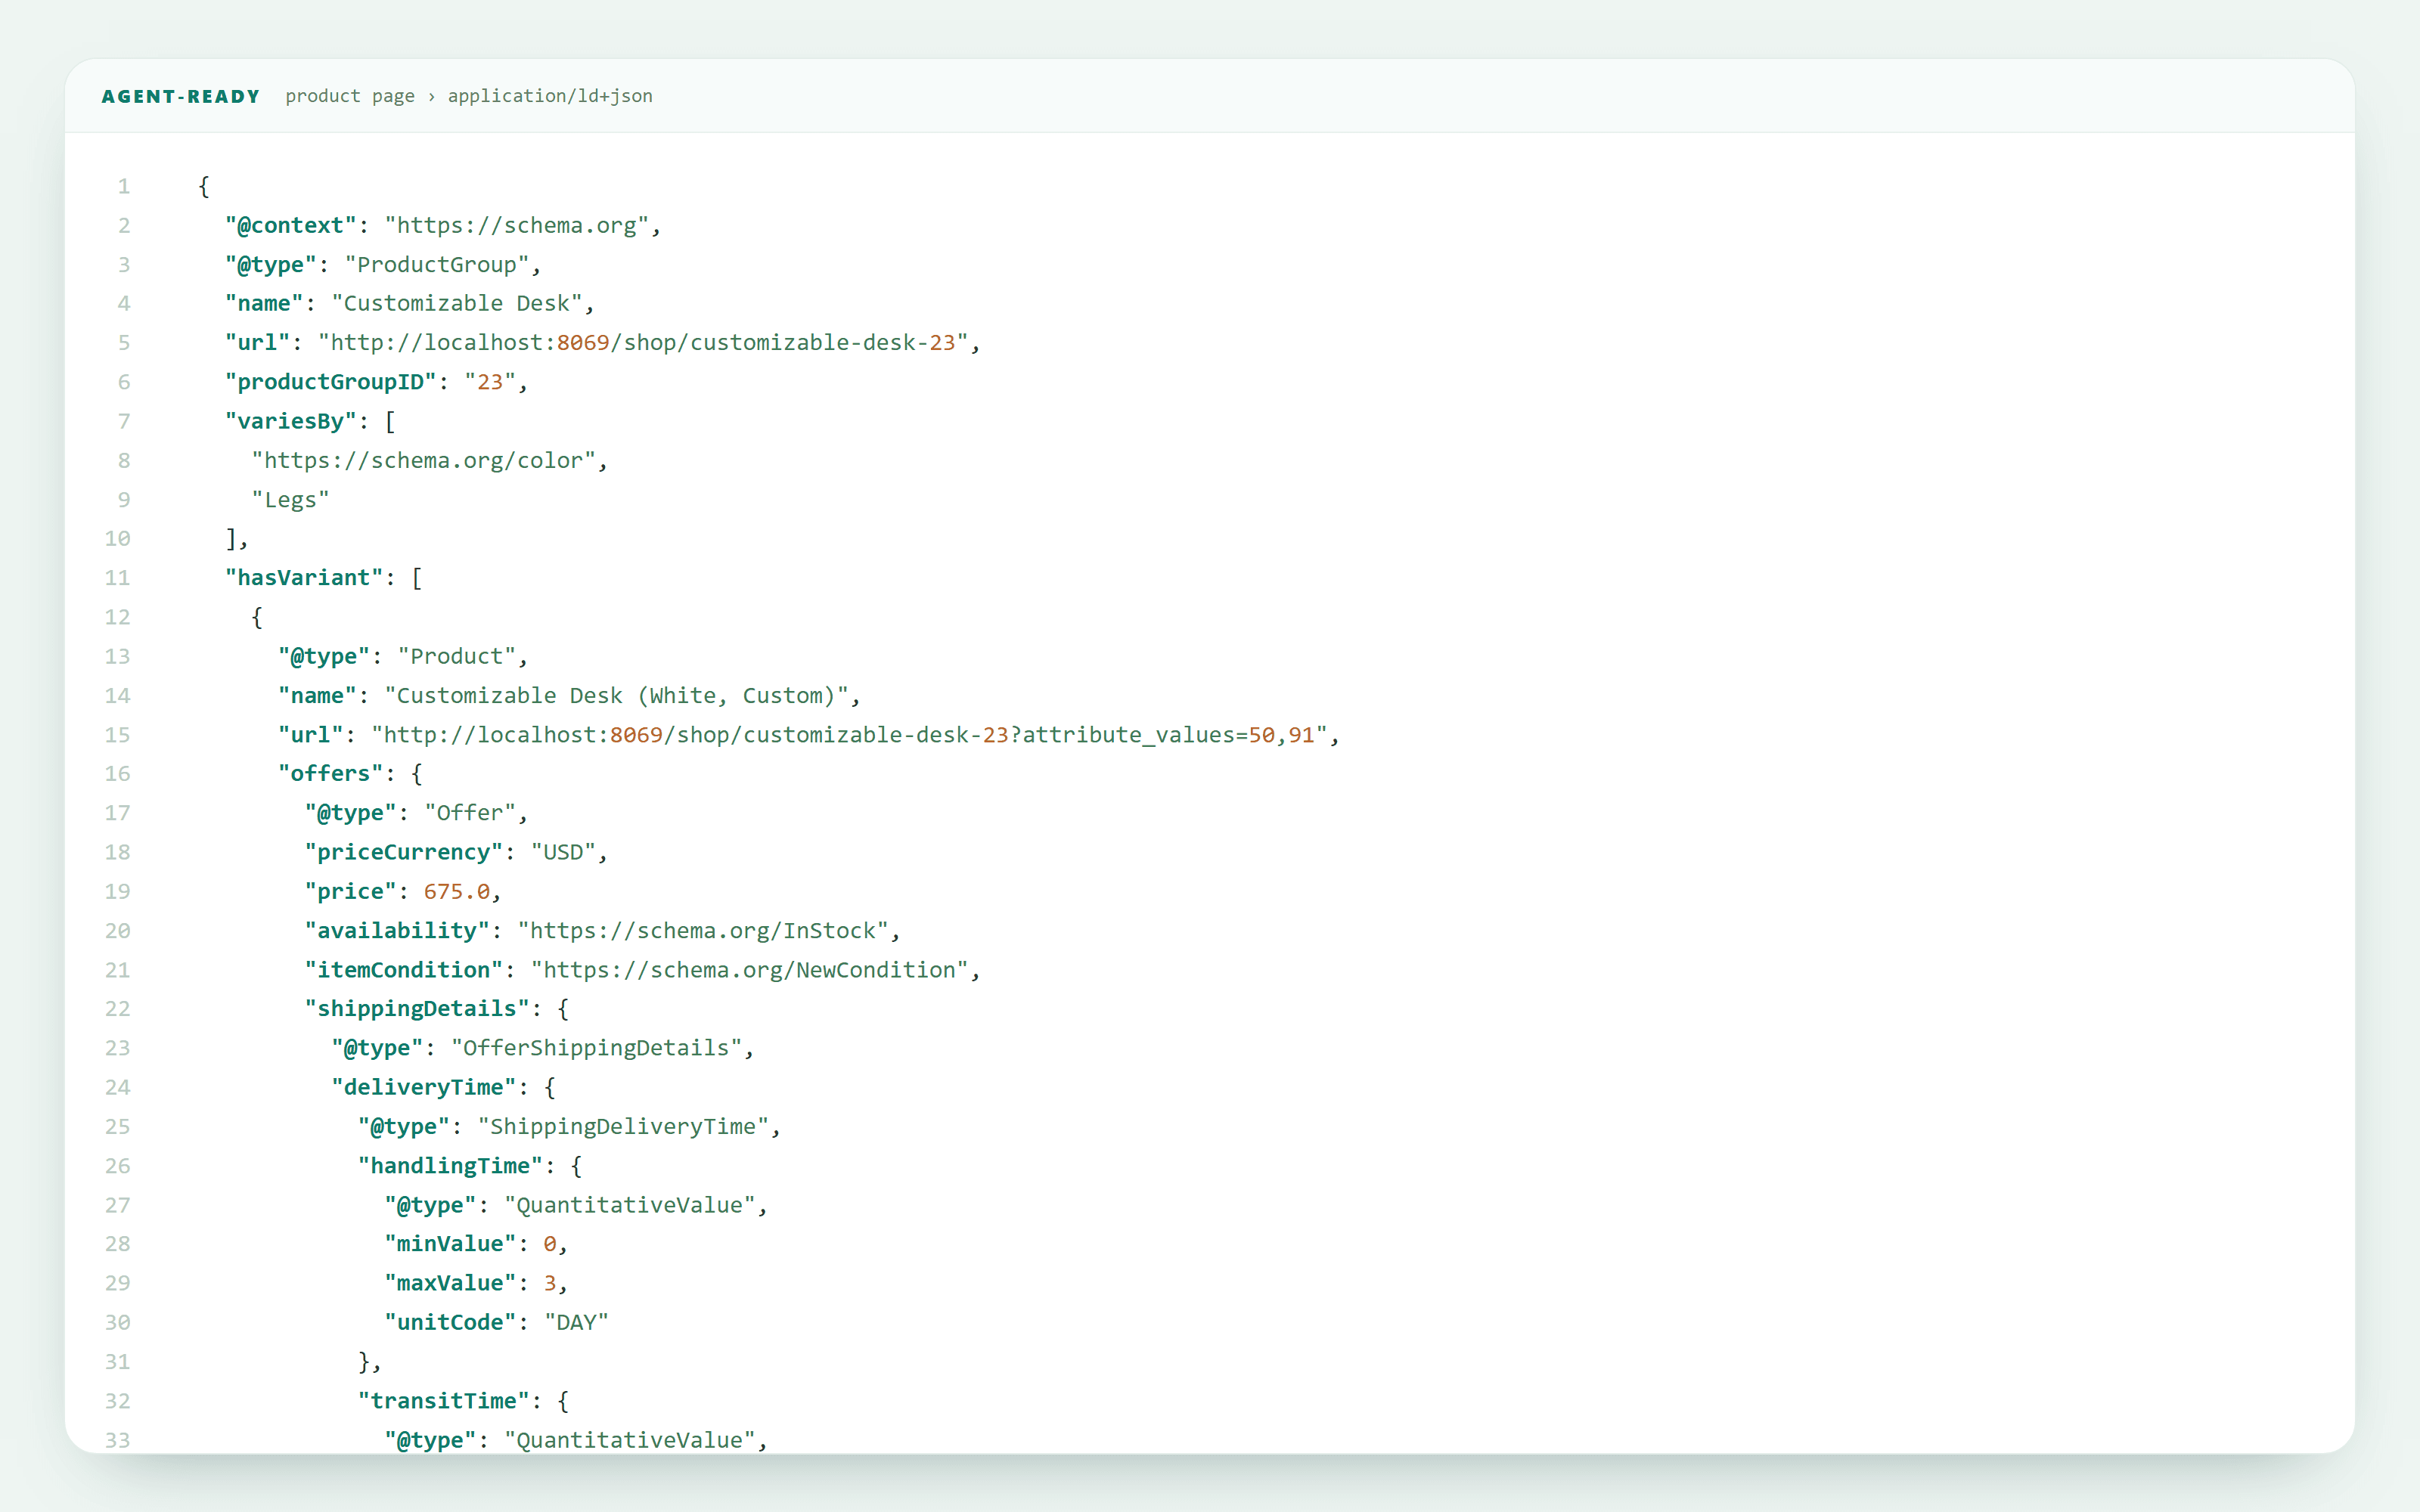Click the "Customizable Desk" name value on line 4
The image size is (2420, 1512).
[x=457, y=303]
